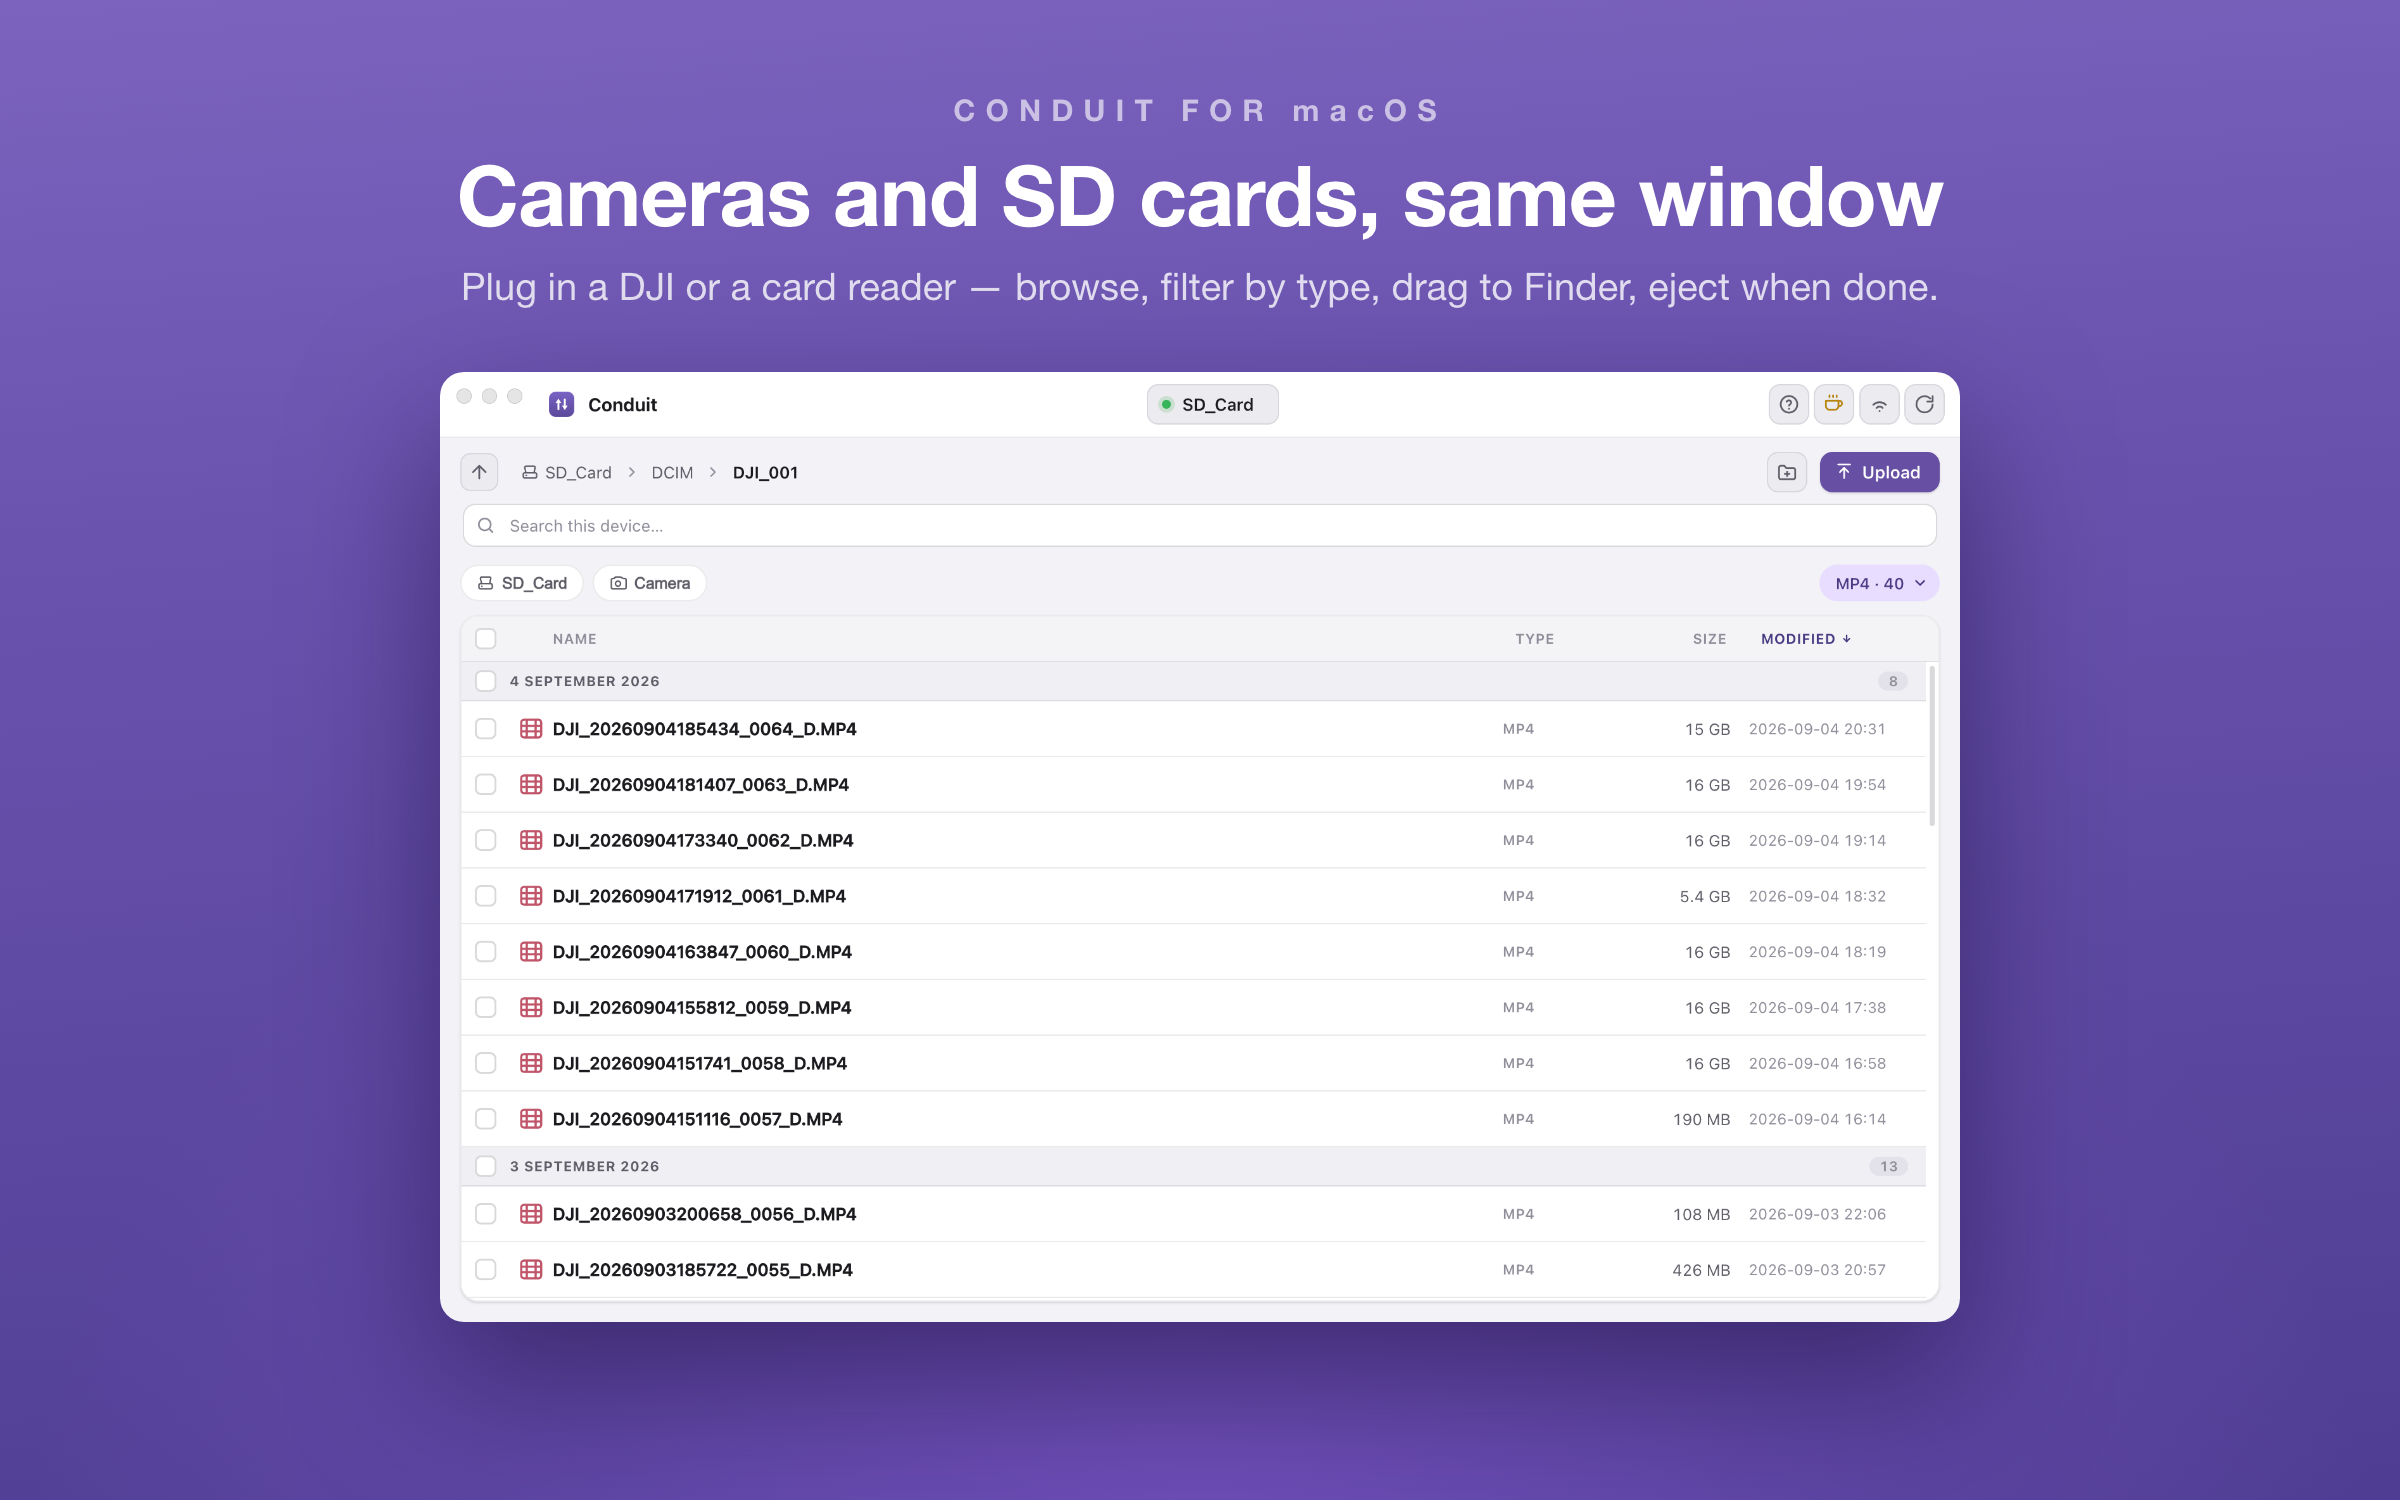Click the coffee cup donate icon
The image size is (2400, 1500).
point(1833,404)
